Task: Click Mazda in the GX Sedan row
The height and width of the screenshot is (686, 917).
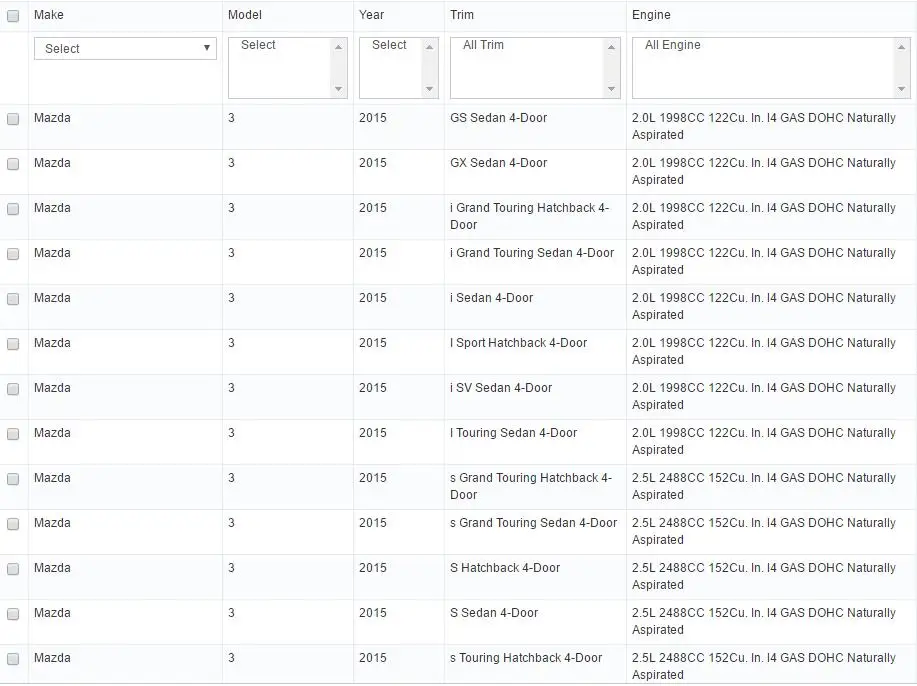Action: click(x=52, y=163)
